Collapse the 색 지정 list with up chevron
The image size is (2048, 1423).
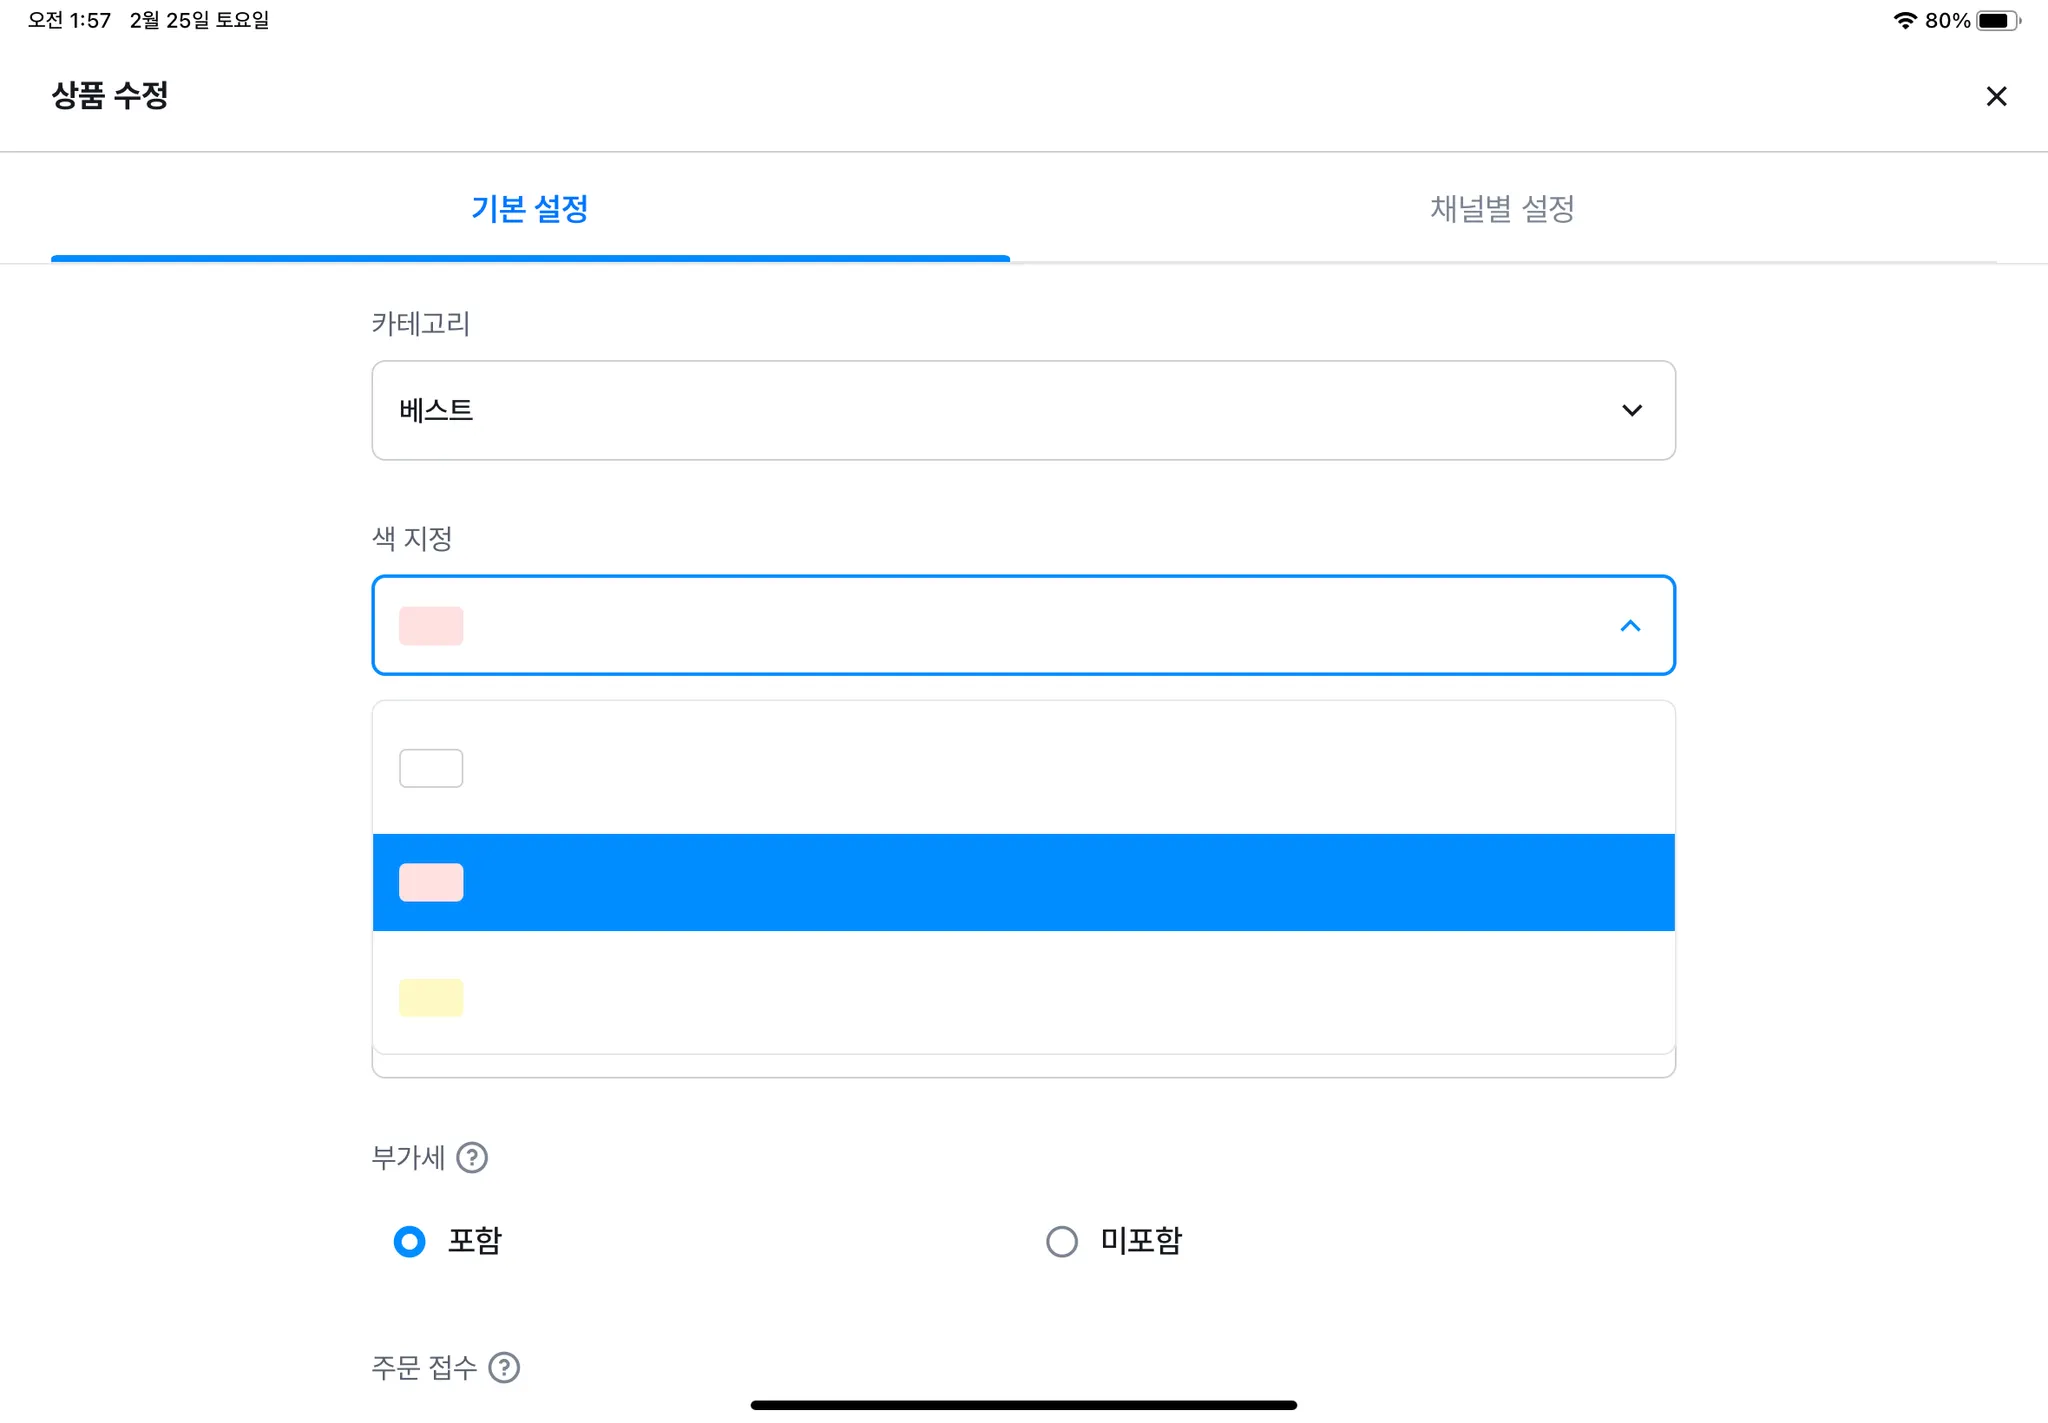pyautogui.click(x=1630, y=626)
